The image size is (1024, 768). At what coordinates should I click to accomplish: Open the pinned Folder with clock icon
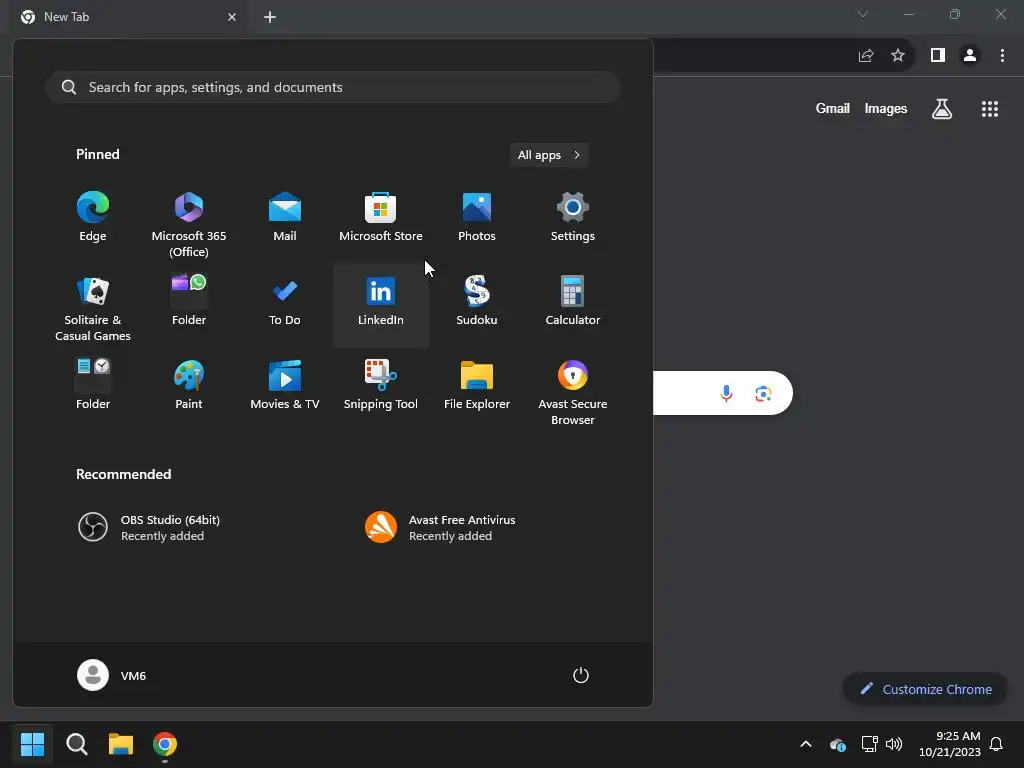pos(93,385)
